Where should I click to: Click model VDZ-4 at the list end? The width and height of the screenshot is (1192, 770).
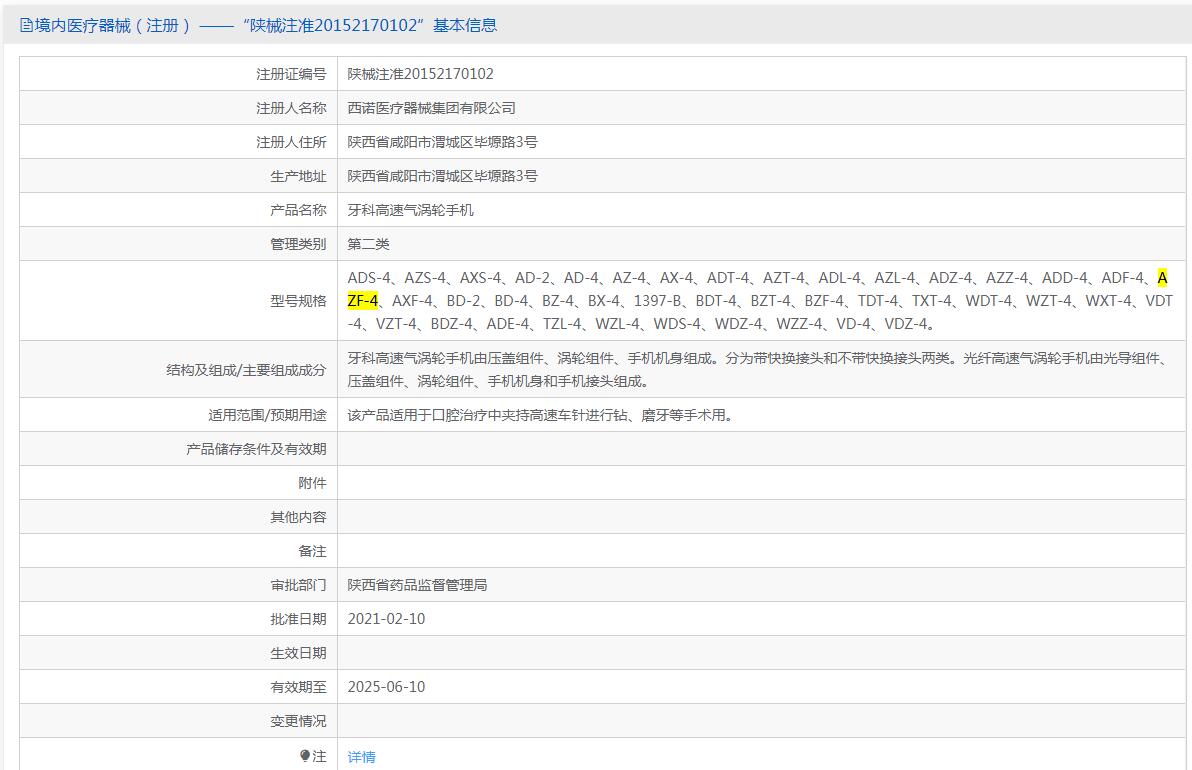tap(906, 324)
